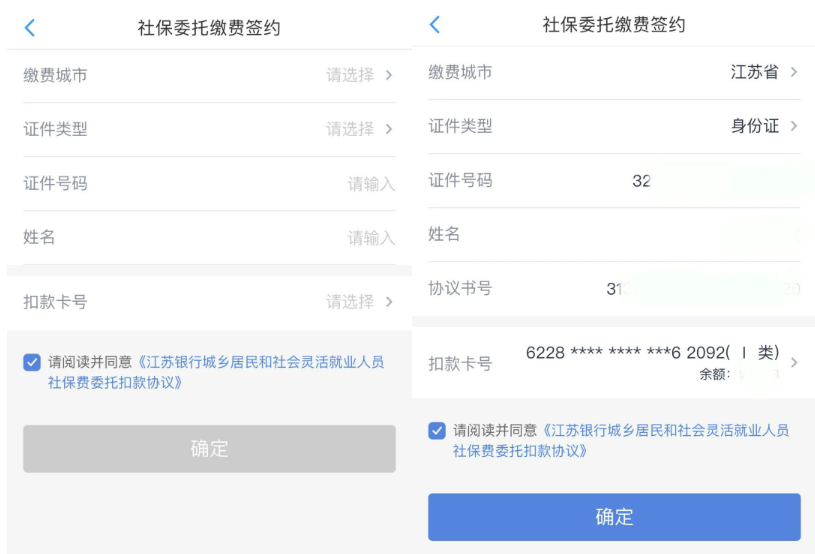Click the 协议书号 field value
The height and width of the screenshot is (554, 815).
pyautogui.click(x=700, y=289)
